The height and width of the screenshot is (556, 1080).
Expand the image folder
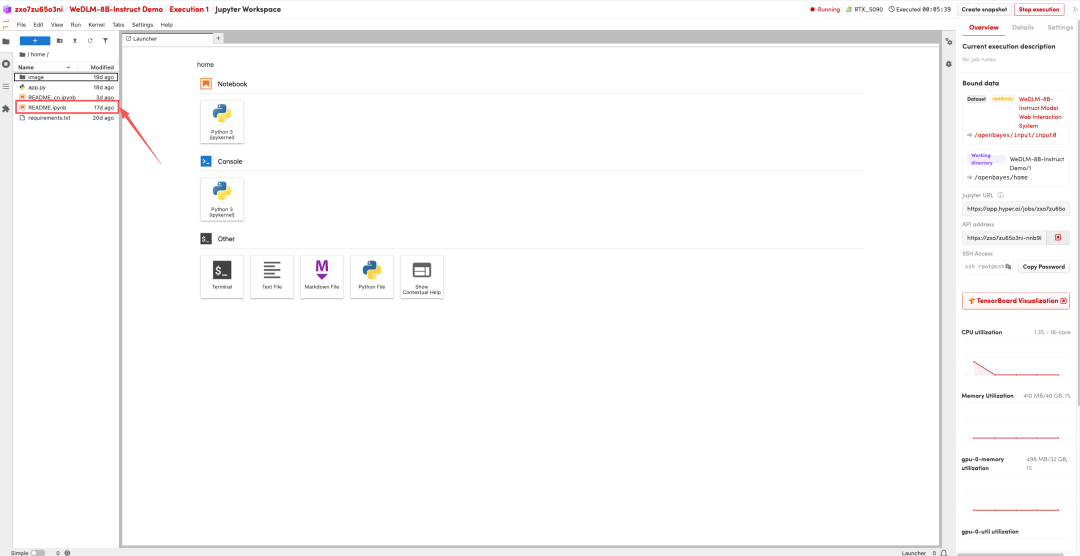tap(36, 77)
